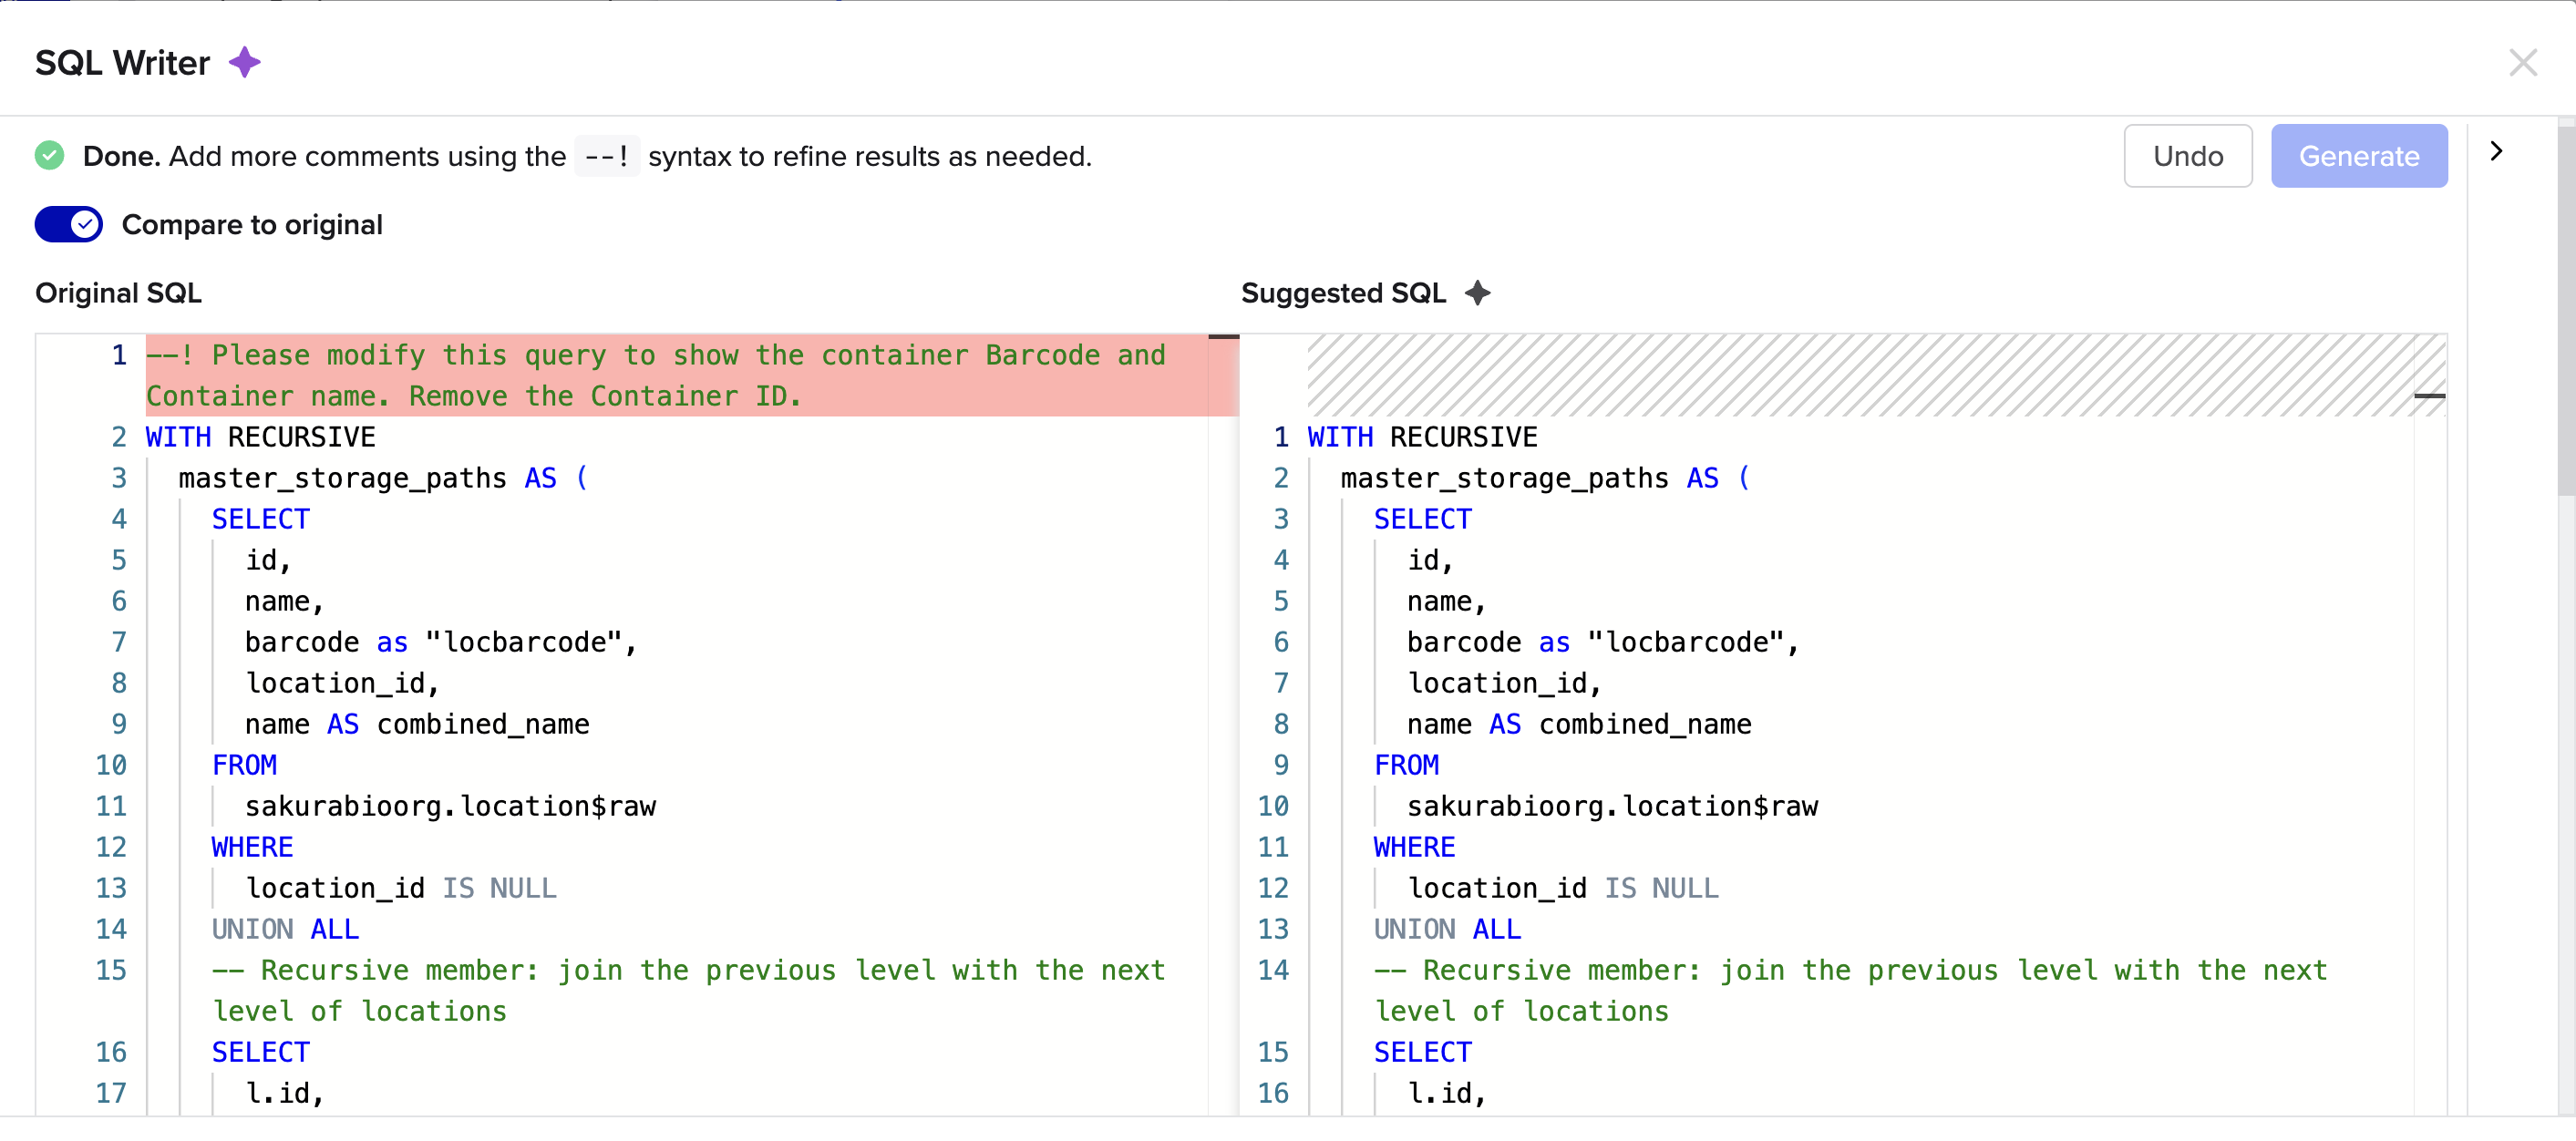The height and width of the screenshot is (1141, 2576).
Task: Click the green Done checkmark icon
Action: [x=49, y=156]
